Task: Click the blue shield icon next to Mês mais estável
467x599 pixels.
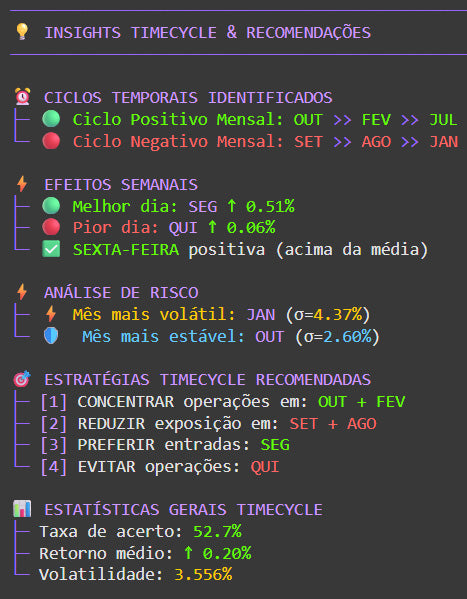Action: [51, 336]
